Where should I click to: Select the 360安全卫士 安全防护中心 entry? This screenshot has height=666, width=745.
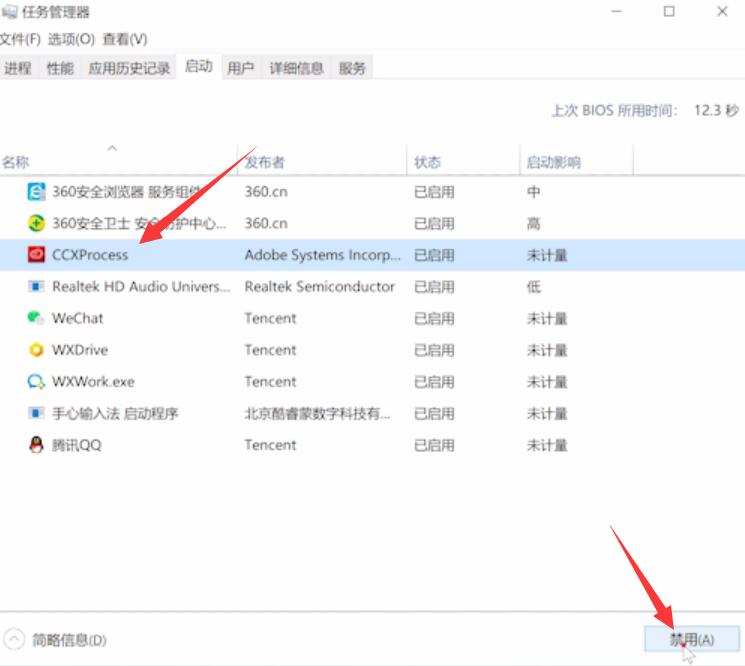click(x=139, y=223)
